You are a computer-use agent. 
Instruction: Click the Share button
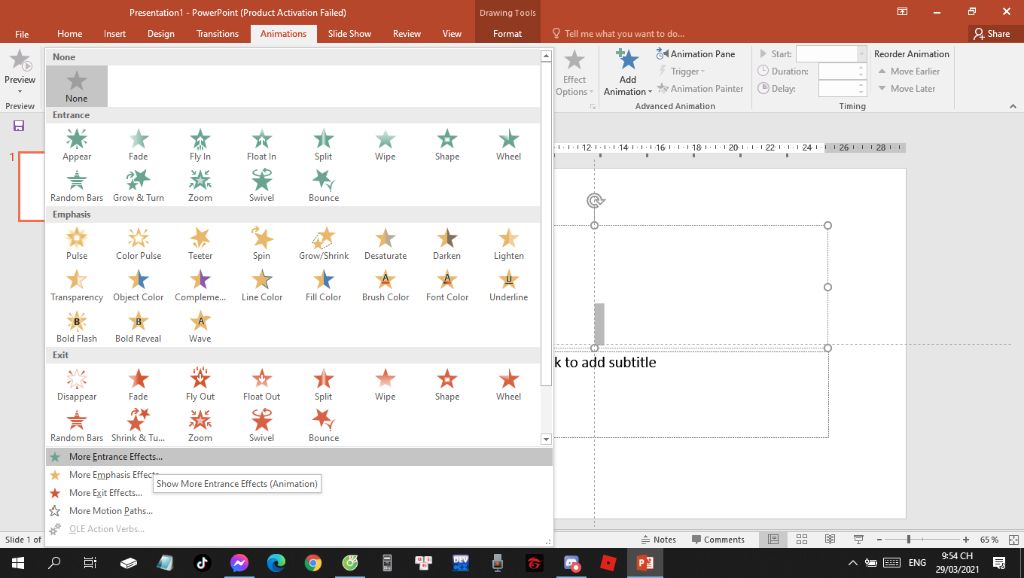(x=991, y=34)
